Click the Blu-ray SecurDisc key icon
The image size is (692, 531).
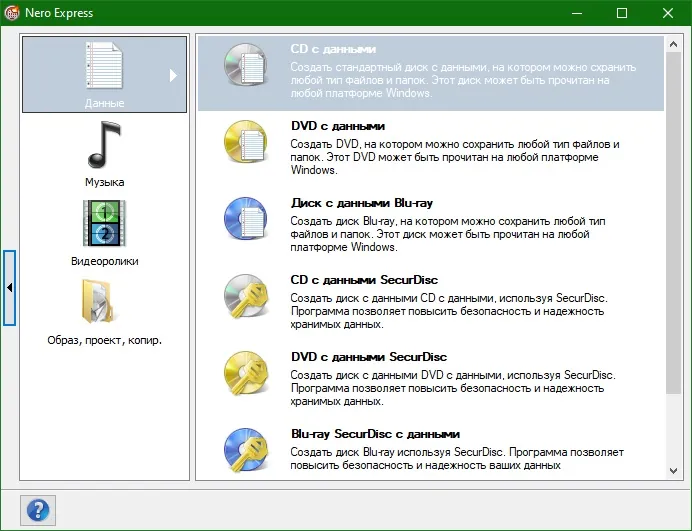[246, 450]
